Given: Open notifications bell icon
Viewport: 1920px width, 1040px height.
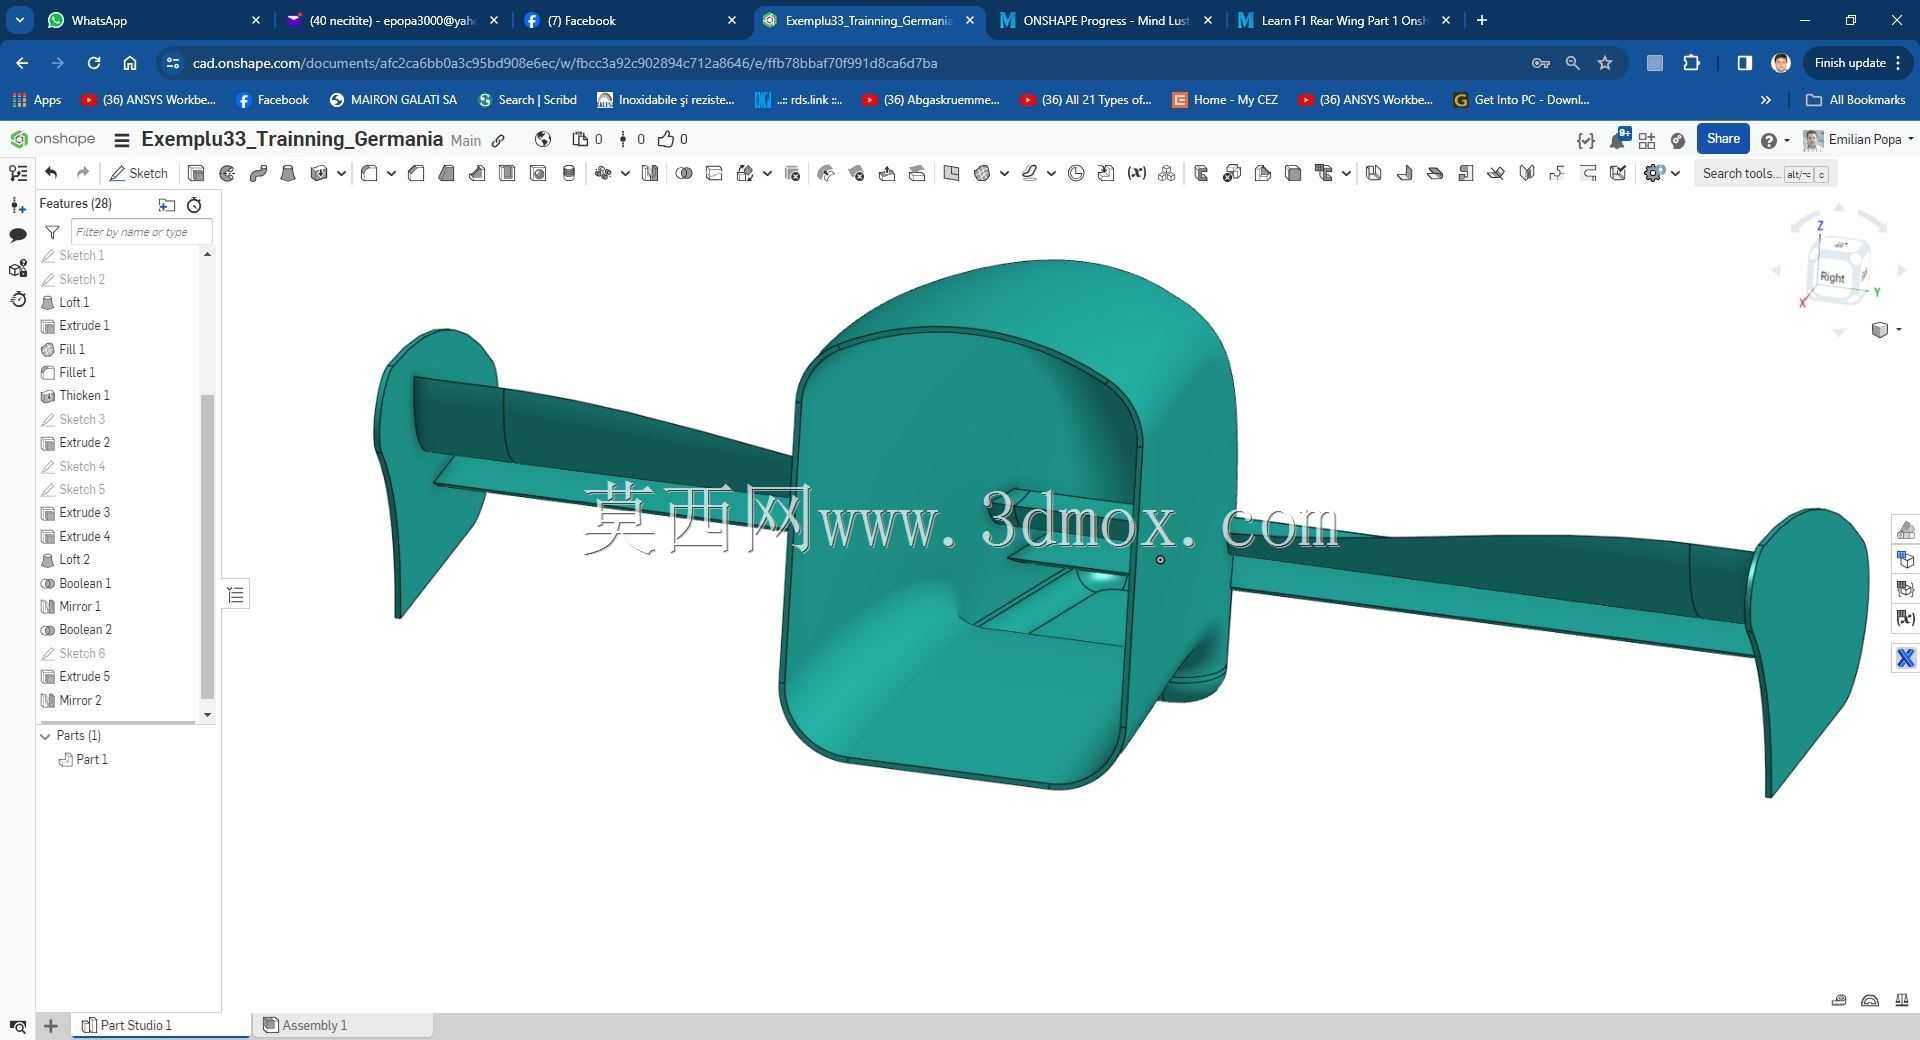Looking at the screenshot, I should tap(1617, 140).
